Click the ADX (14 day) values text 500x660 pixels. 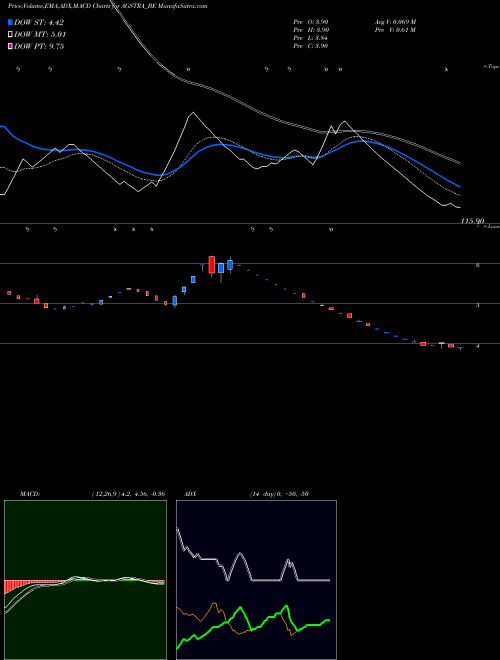(279, 494)
